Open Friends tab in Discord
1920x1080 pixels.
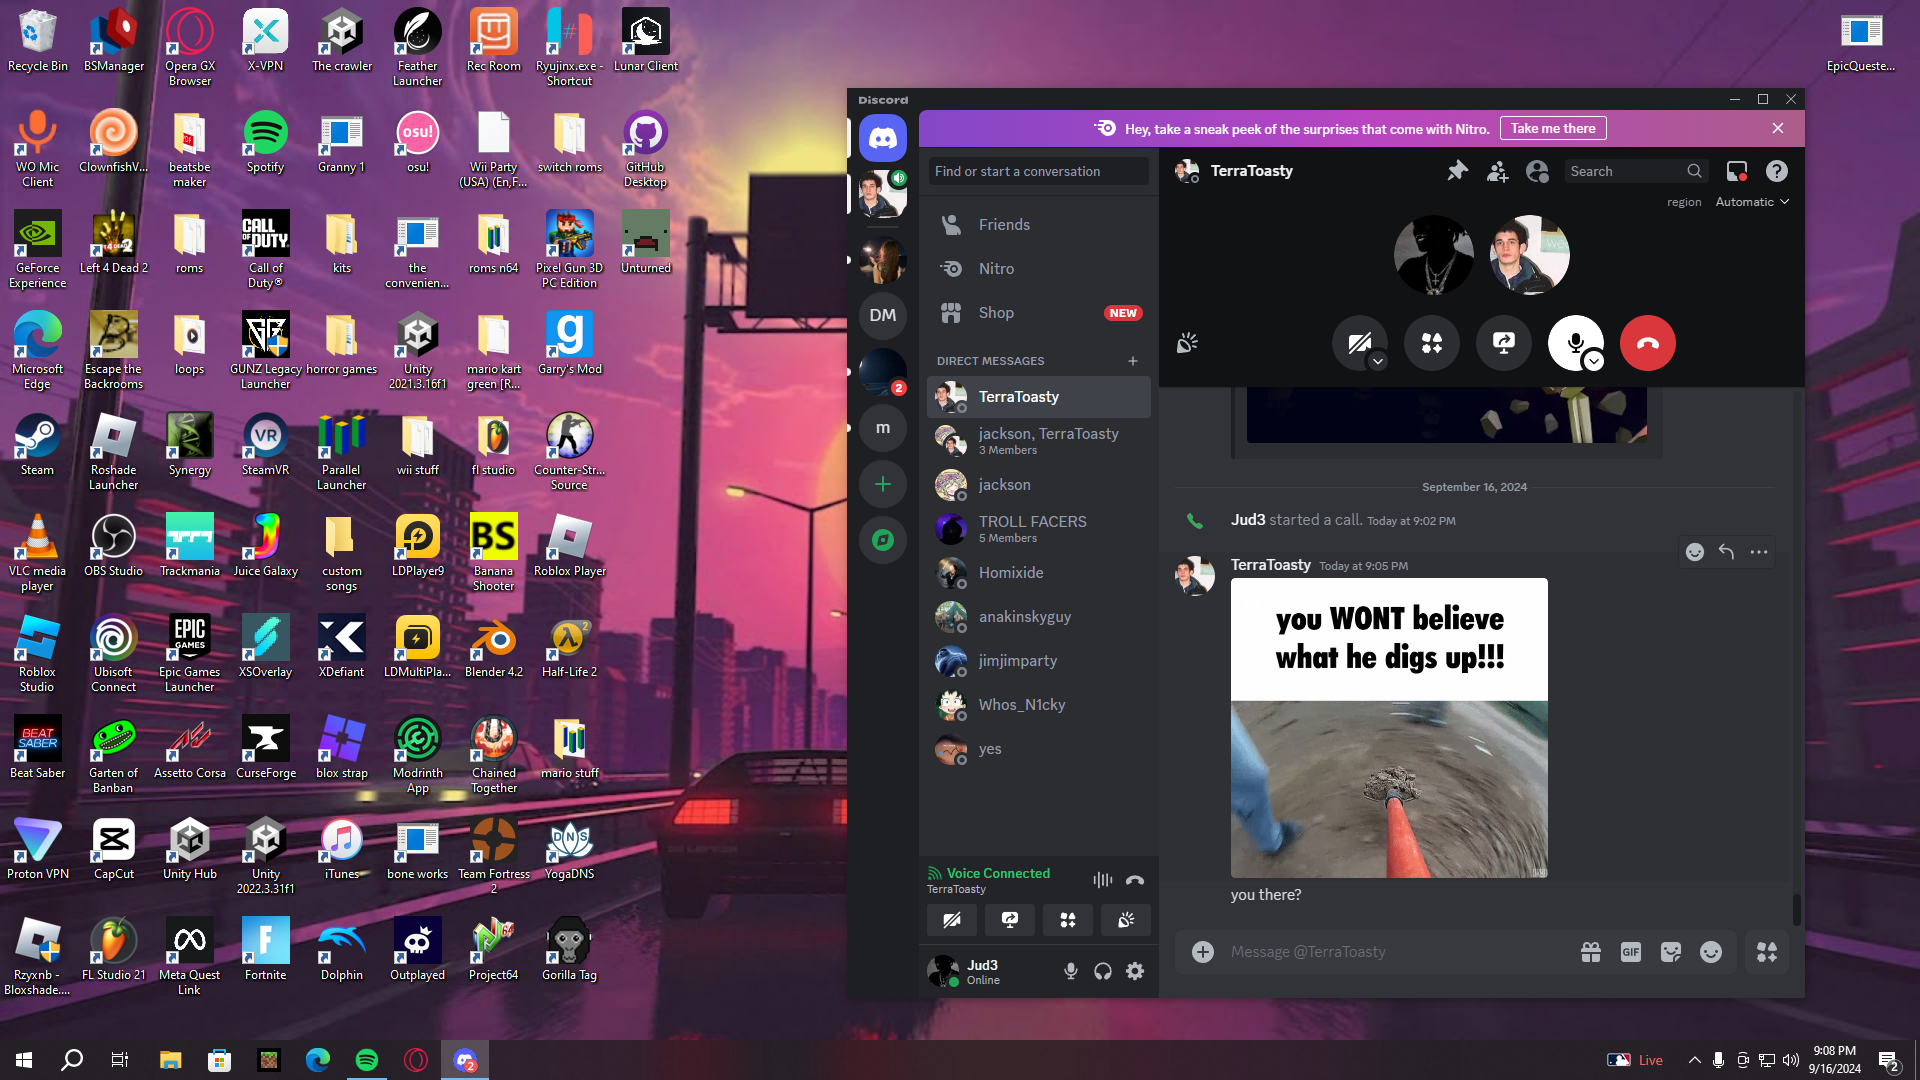(1038, 225)
